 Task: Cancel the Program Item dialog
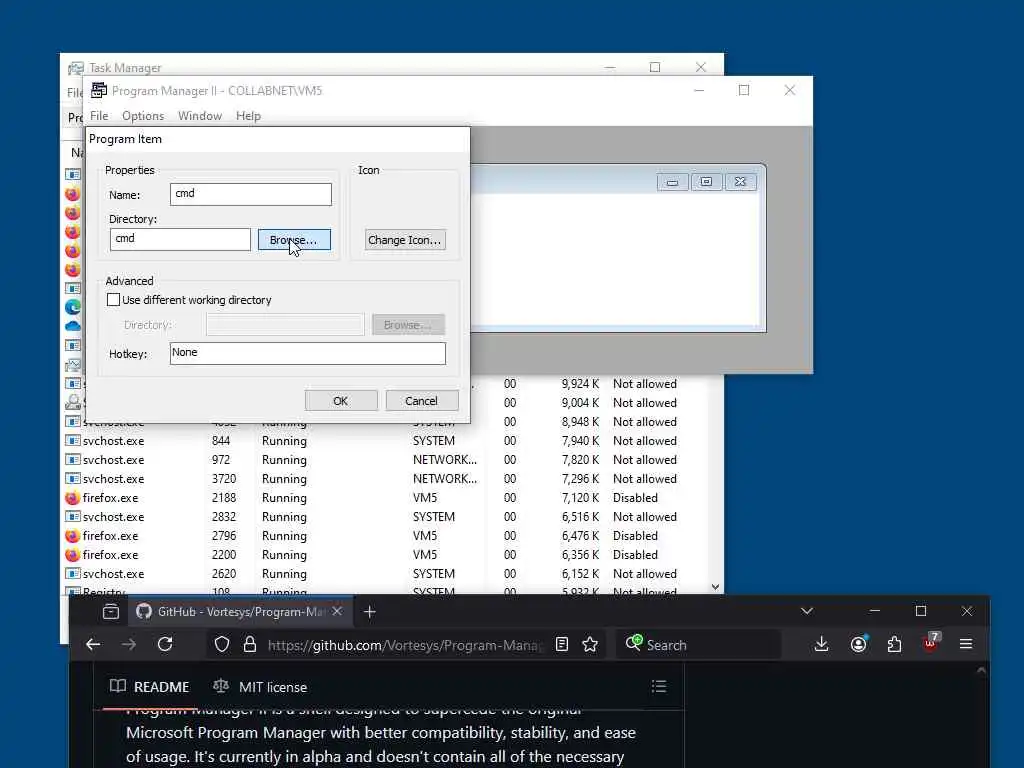421,400
